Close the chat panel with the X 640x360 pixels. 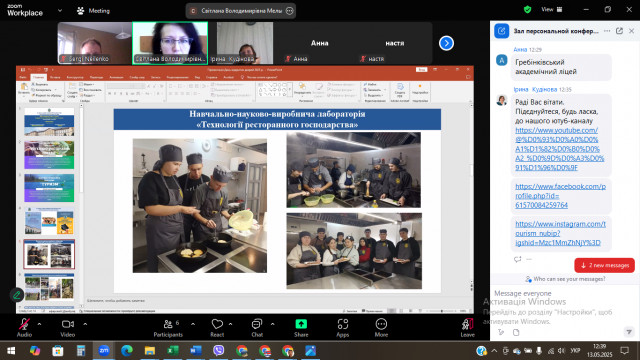(631, 31)
